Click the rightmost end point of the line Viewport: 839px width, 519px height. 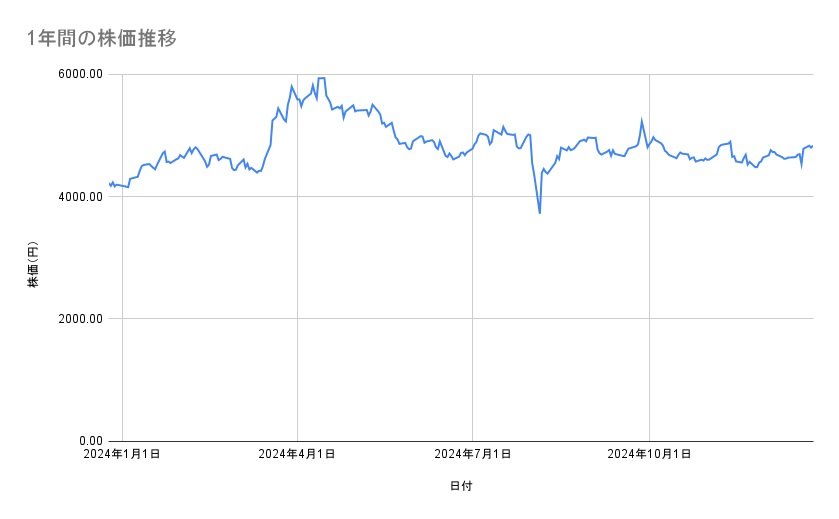click(x=812, y=146)
